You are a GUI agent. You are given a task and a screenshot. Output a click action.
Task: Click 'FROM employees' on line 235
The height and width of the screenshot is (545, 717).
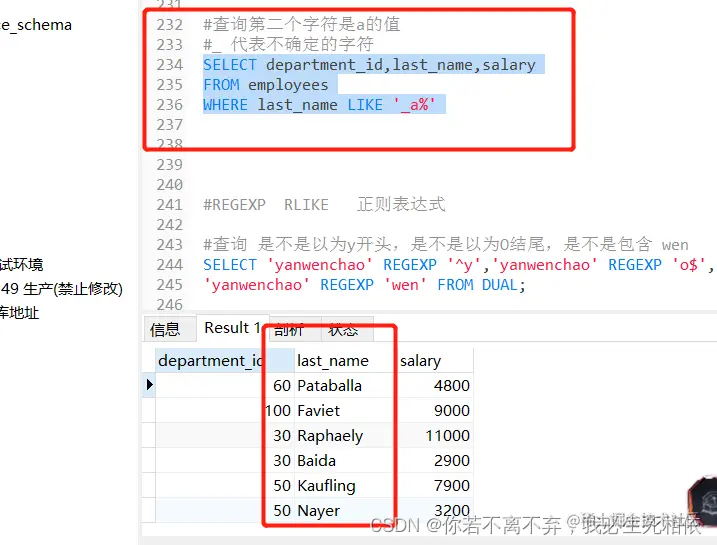point(266,85)
